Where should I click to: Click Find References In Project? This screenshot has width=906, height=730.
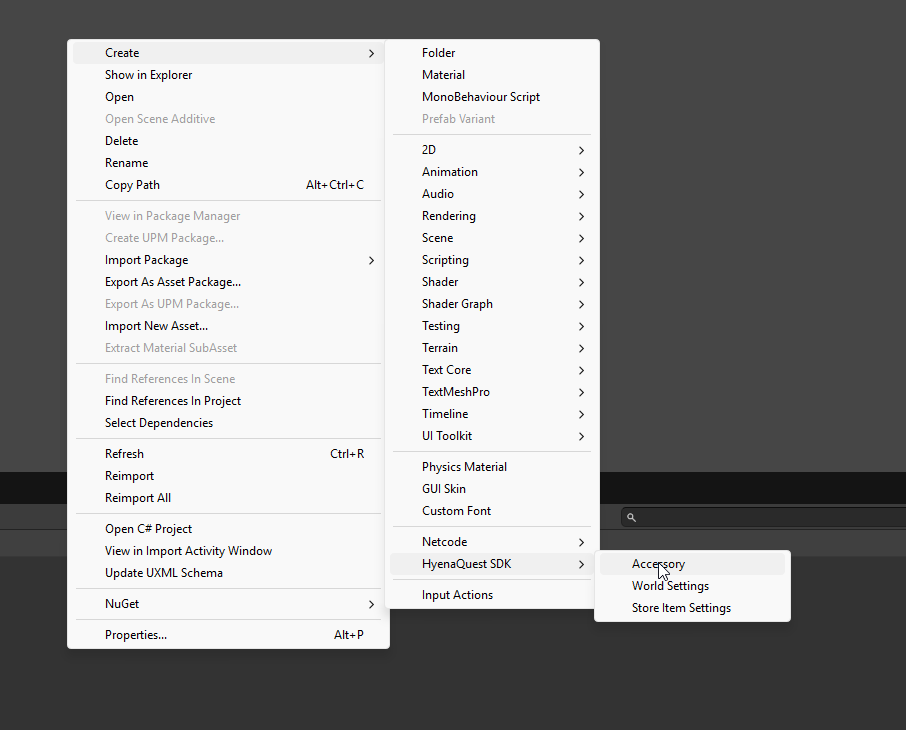coord(228,401)
